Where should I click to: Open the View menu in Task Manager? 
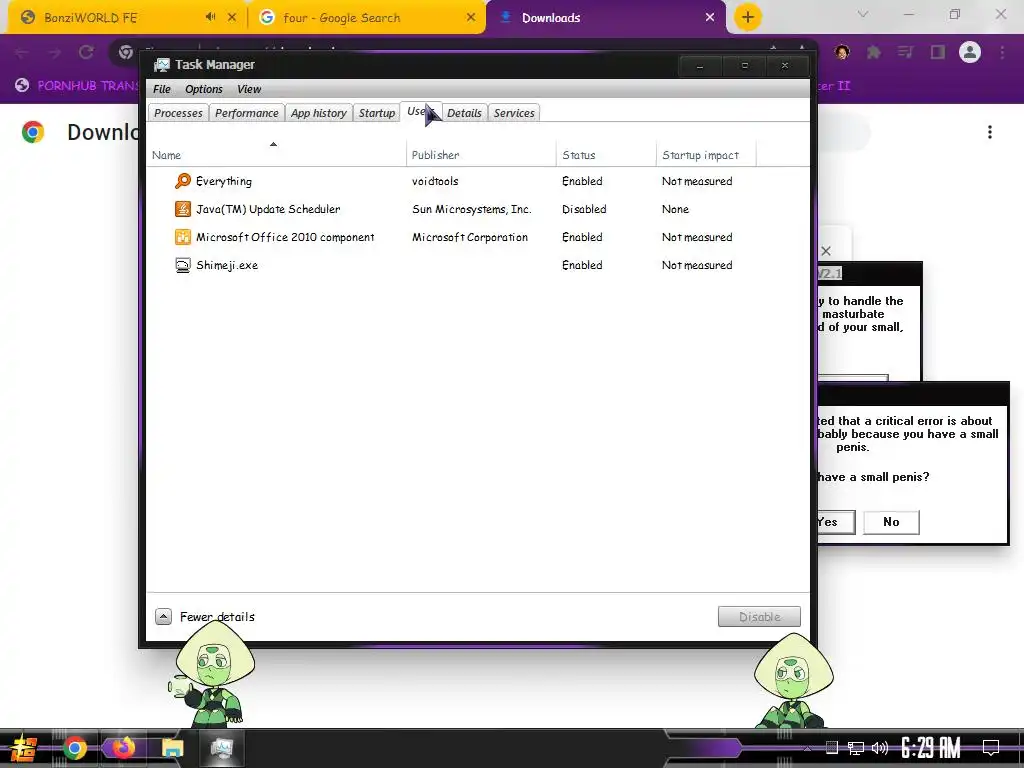[249, 89]
